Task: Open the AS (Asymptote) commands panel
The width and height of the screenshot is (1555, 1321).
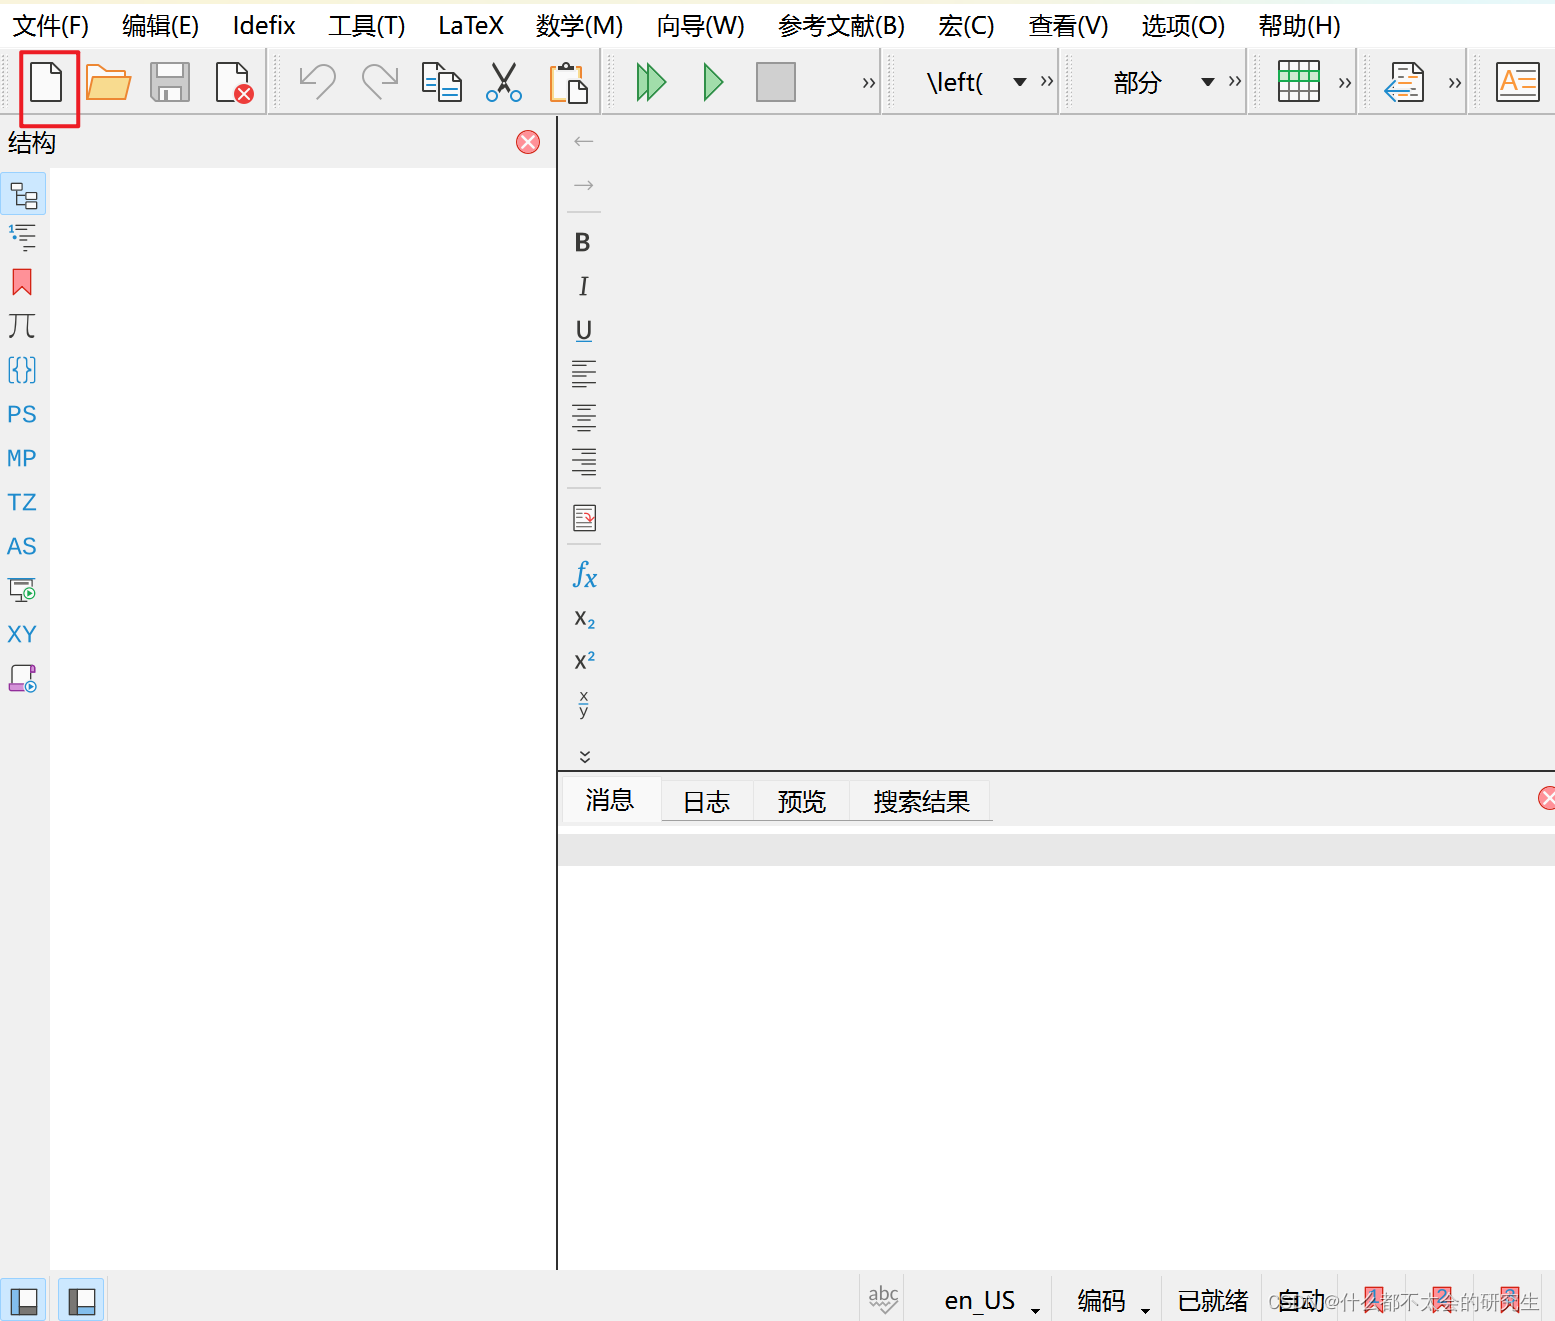Action: pyautogui.click(x=22, y=546)
